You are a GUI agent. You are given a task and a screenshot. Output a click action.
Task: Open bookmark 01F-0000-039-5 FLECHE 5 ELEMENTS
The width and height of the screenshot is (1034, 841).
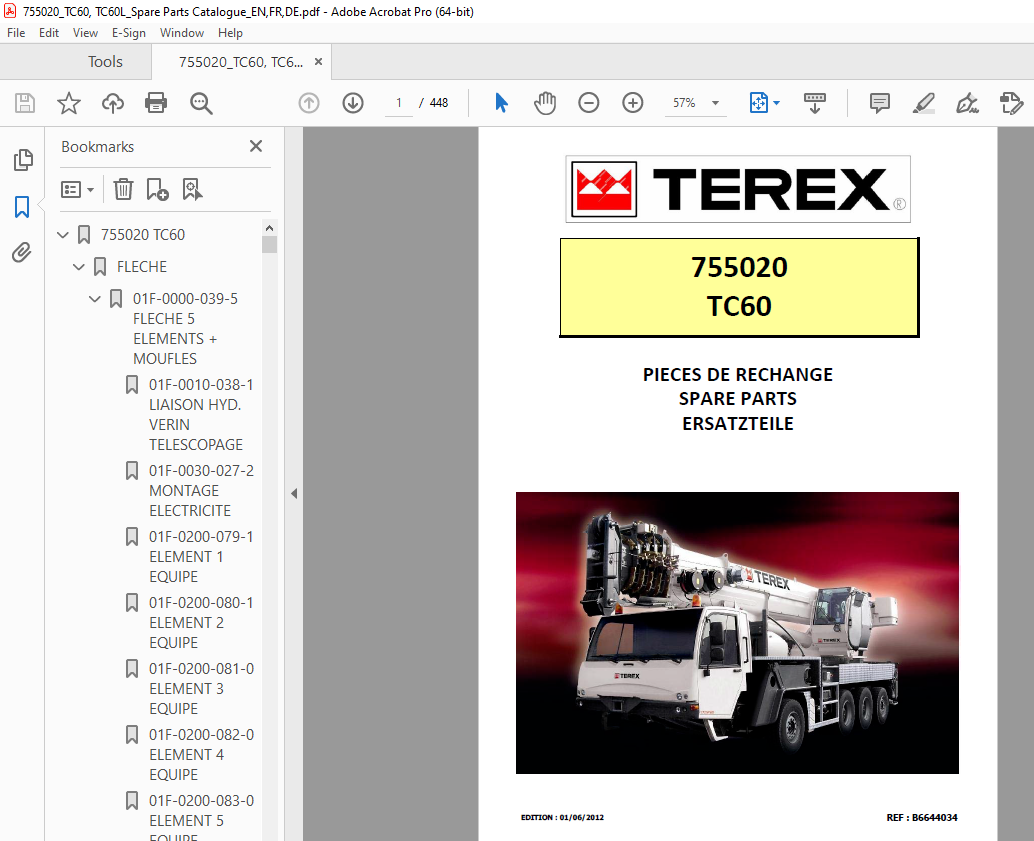(x=185, y=328)
